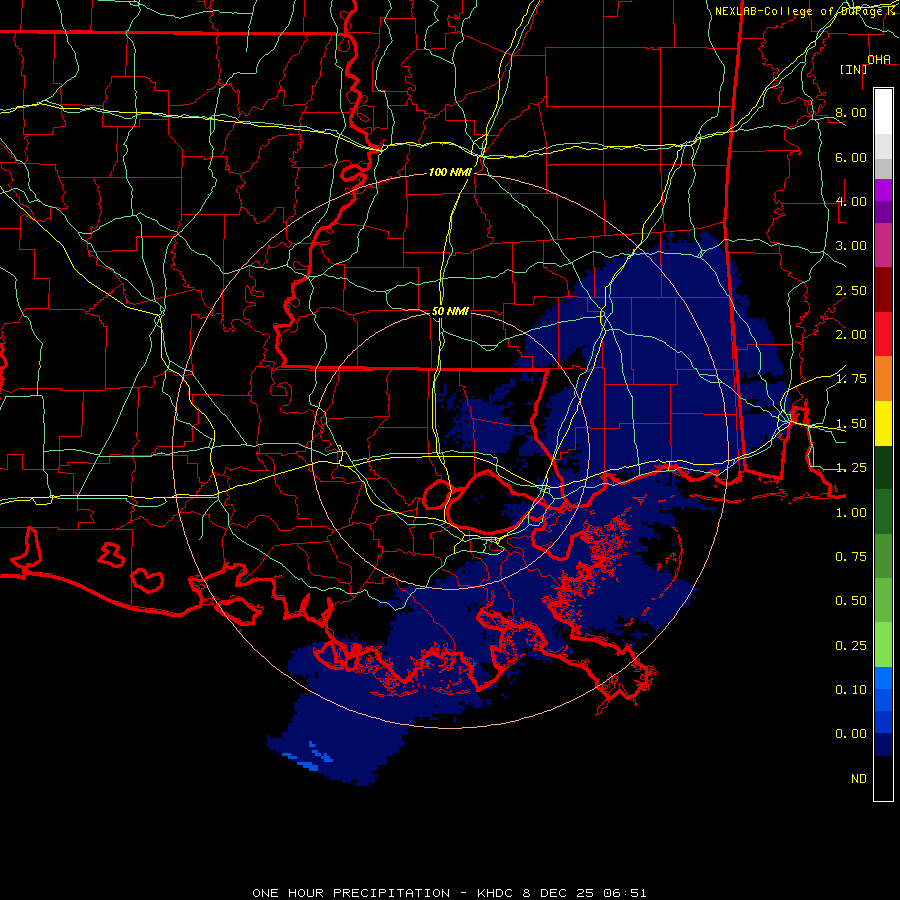Click the 0.10 legend label

click(x=851, y=690)
